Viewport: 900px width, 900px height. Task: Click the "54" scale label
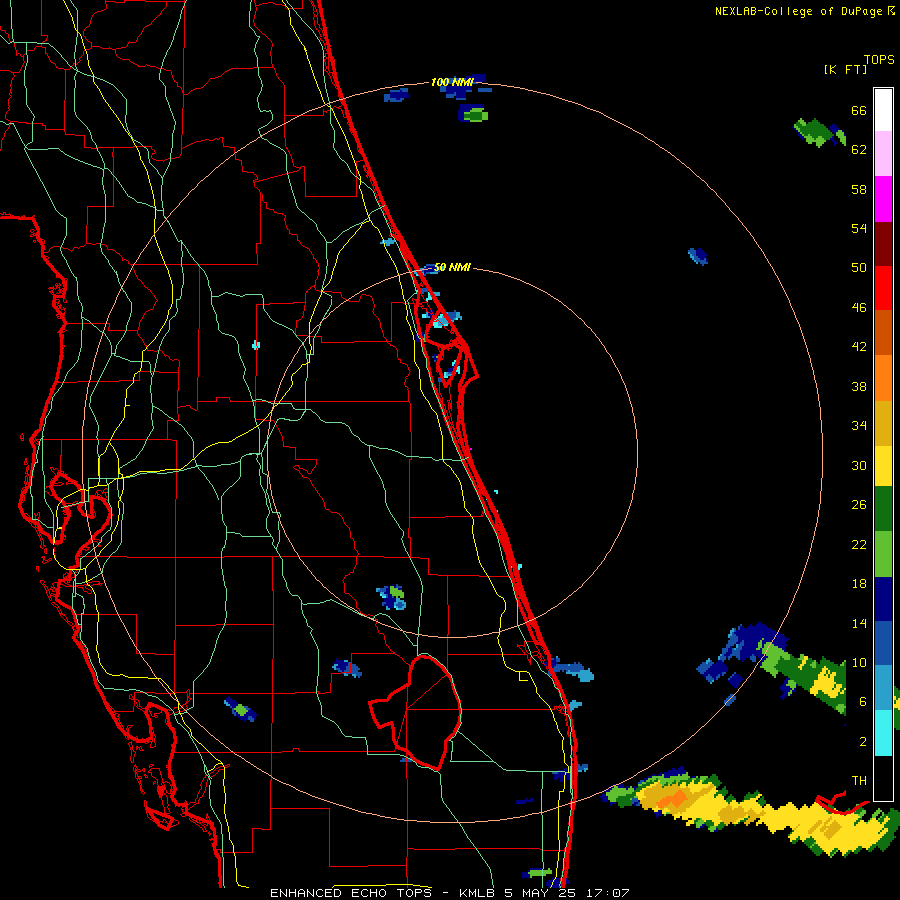point(859,228)
